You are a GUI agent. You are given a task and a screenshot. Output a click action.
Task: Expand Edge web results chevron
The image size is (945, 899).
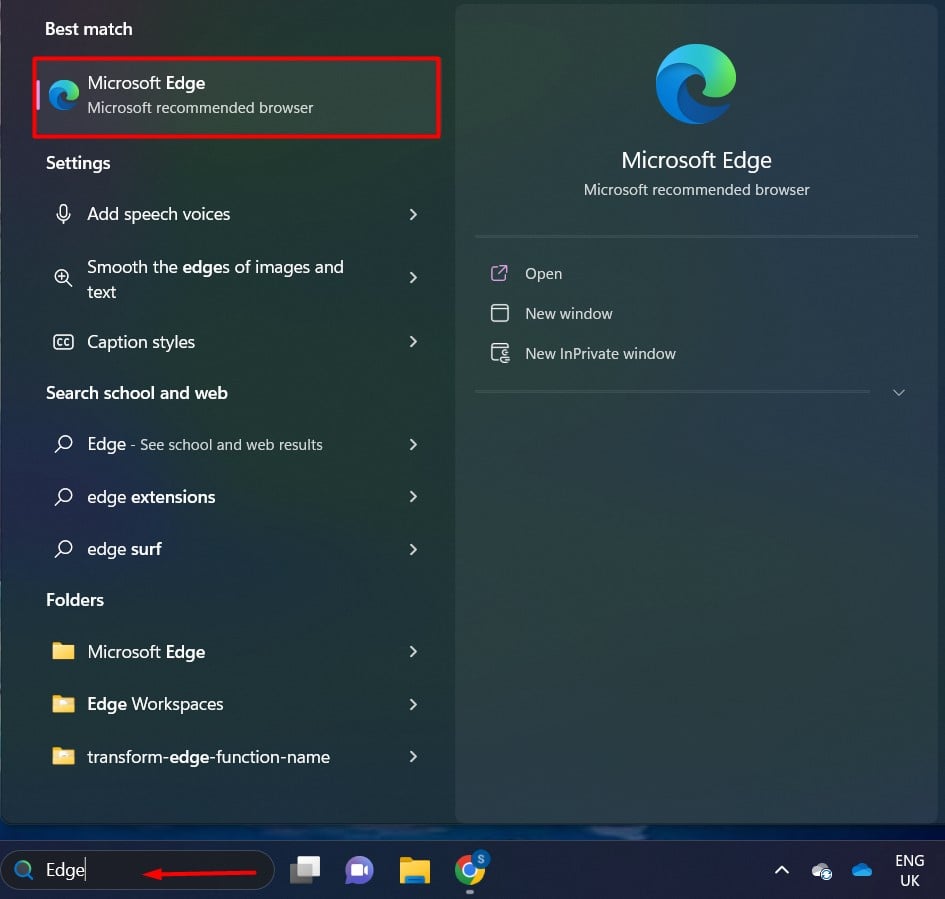tap(413, 445)
